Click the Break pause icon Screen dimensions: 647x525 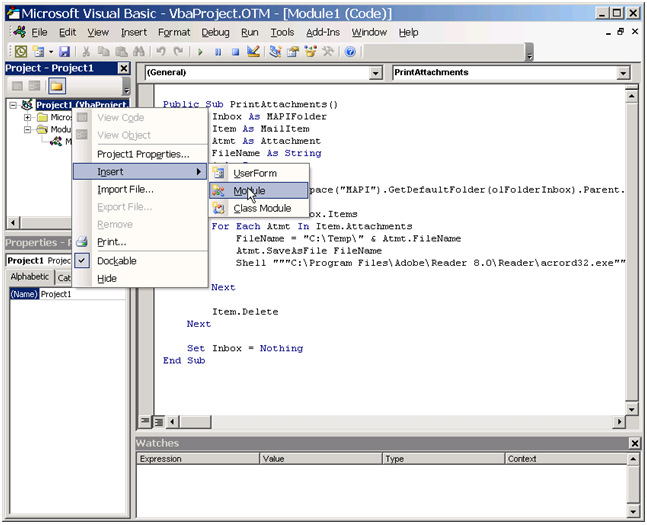click(x=218, y=52)
